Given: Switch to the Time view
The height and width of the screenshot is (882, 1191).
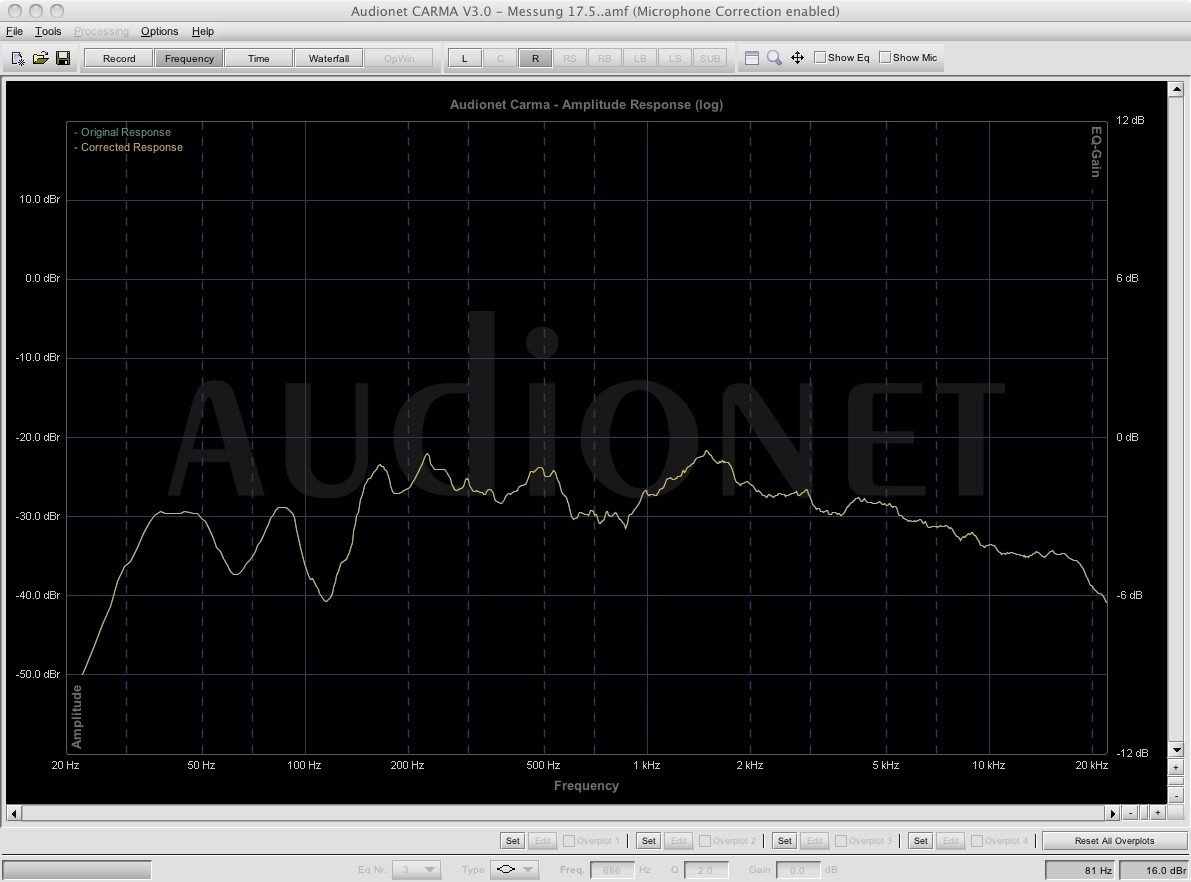Looking at the screenshot, I should [x=259, y=58].
